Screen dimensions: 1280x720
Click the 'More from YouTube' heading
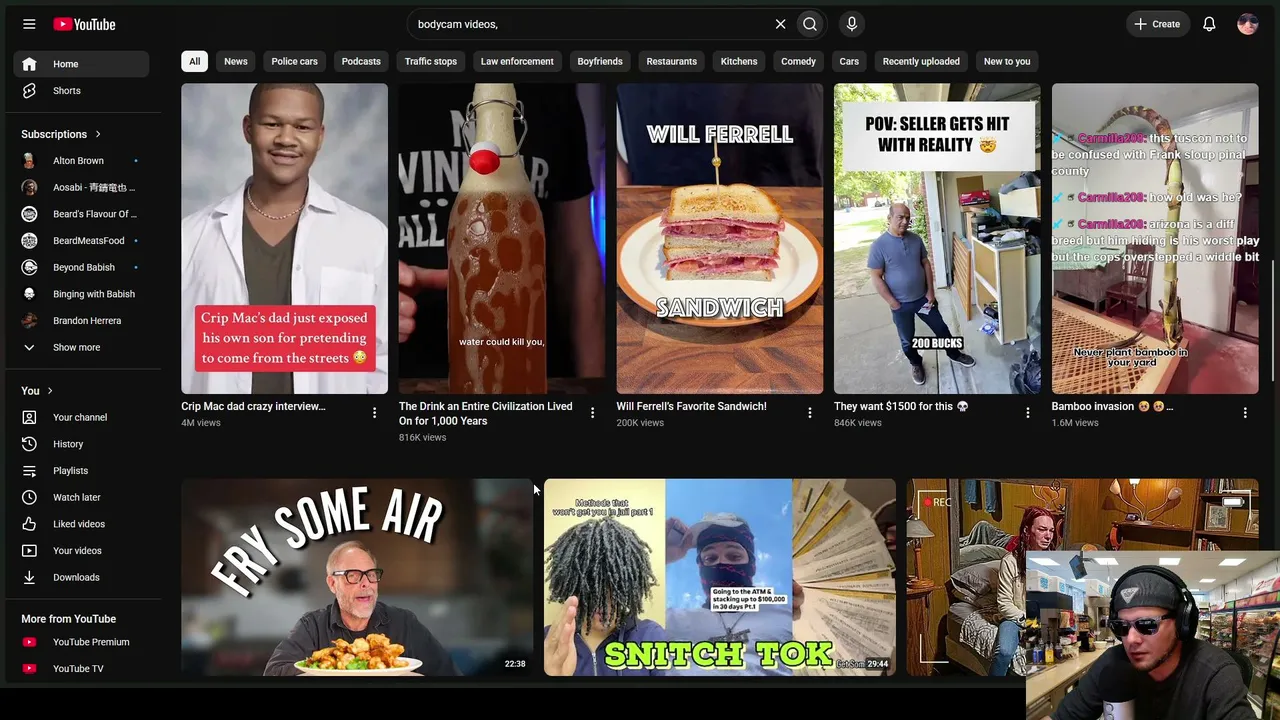coord(68,619)
